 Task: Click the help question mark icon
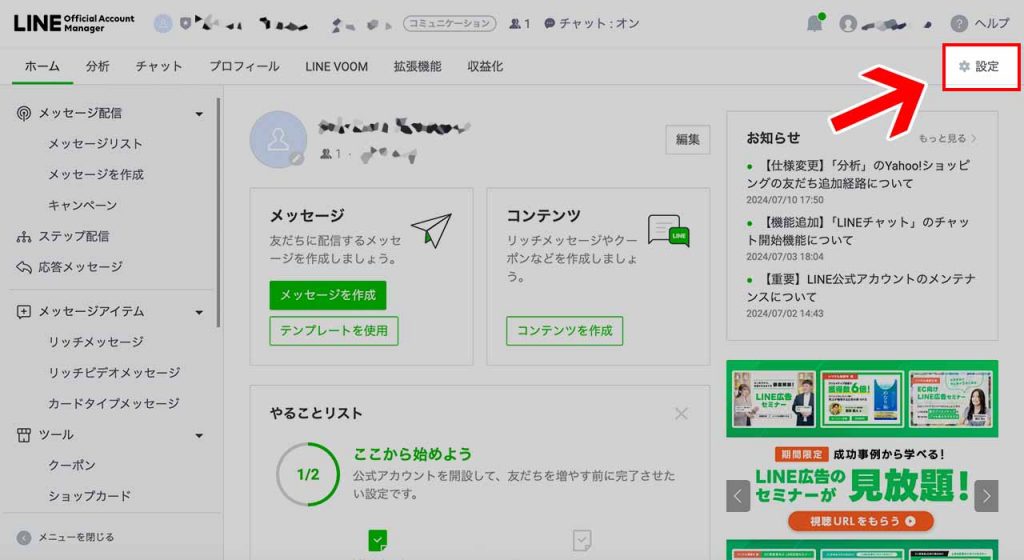click(x=959, y=23)
